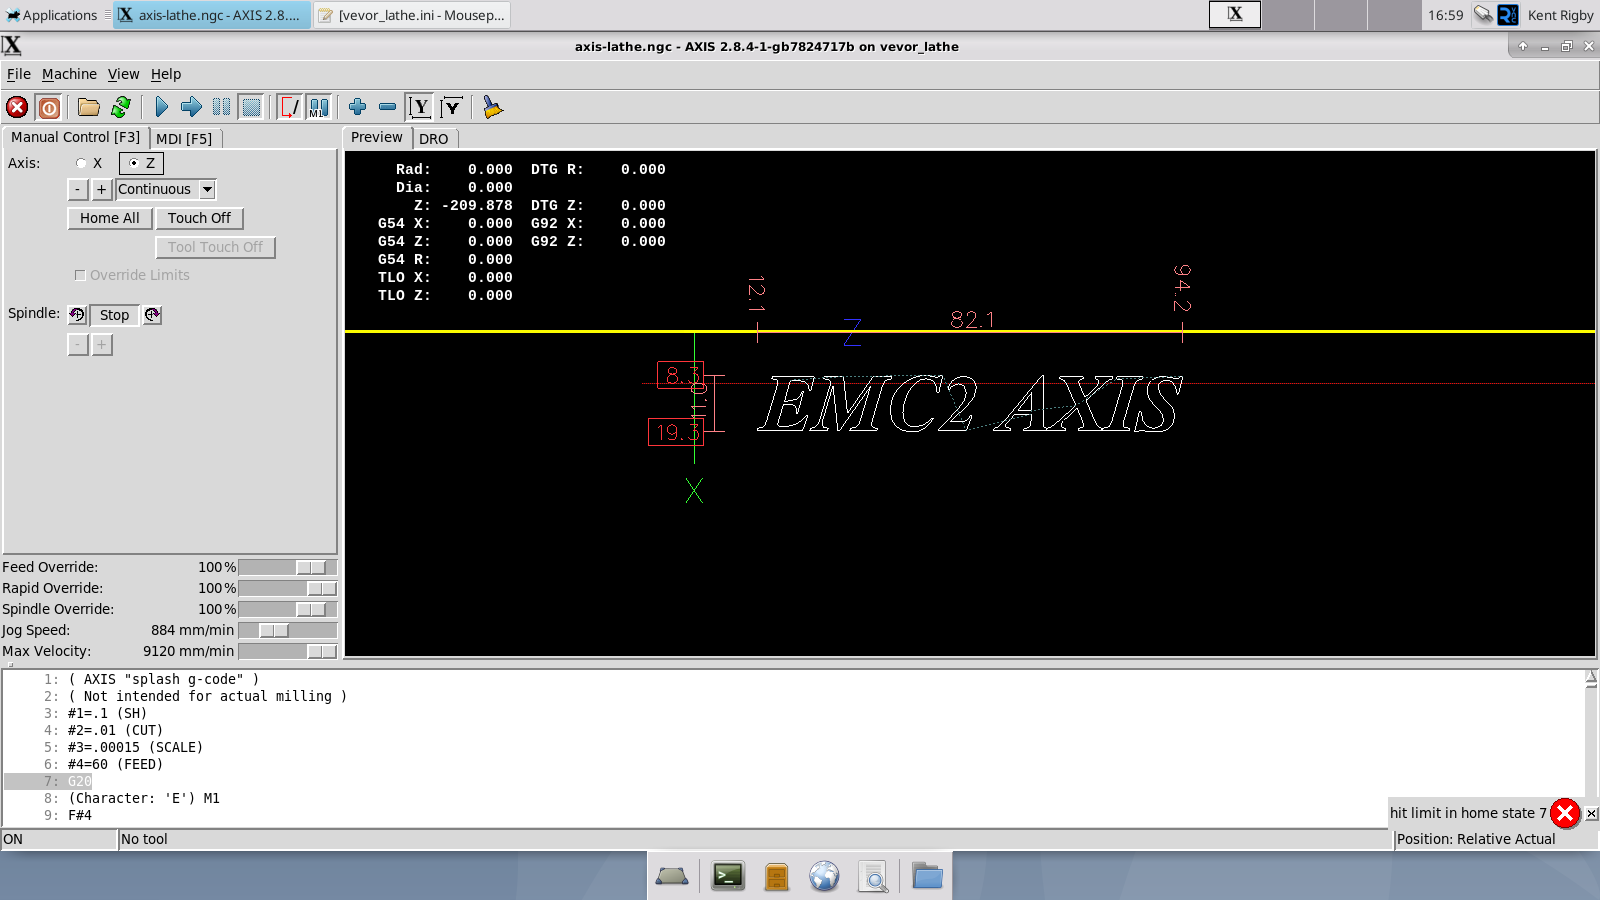1600x900 pixels.
Task: Click the spindle Stop button
Action: tap(114, 315)
